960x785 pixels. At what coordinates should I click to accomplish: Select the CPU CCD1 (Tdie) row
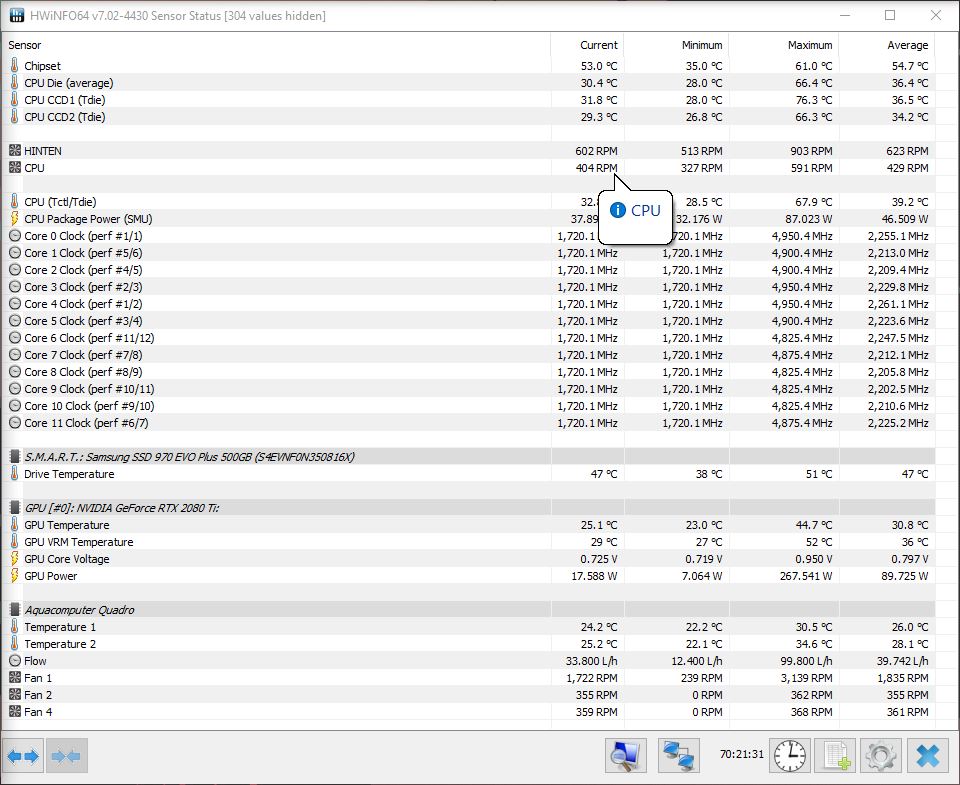[x=468, y=99]
